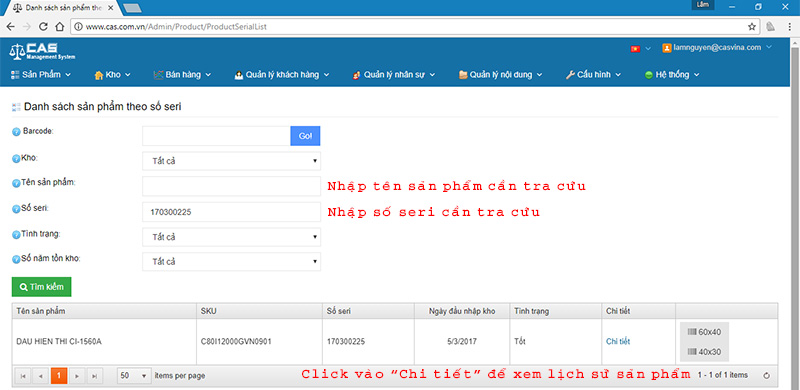Click the Tìm kiếm search button
This screenshot has height=390, width=800.
41,287
